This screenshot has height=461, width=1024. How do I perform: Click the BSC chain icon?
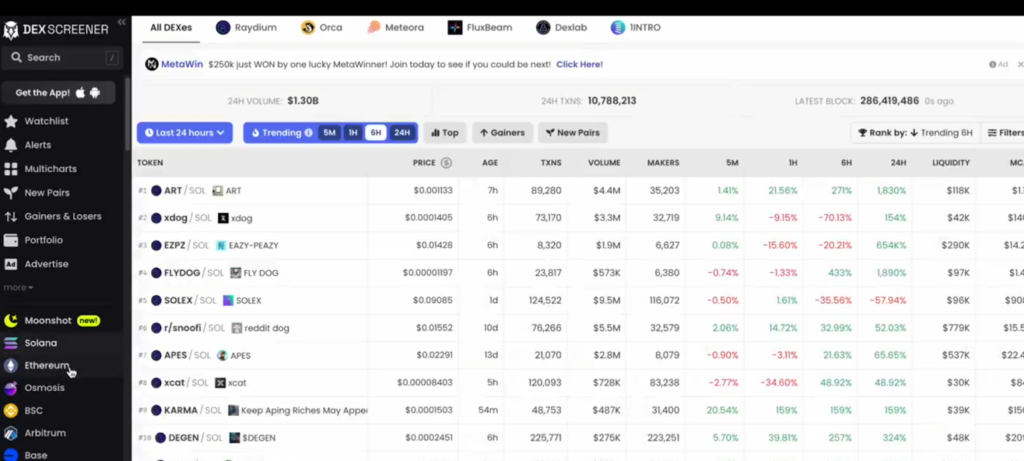(11, 411)
